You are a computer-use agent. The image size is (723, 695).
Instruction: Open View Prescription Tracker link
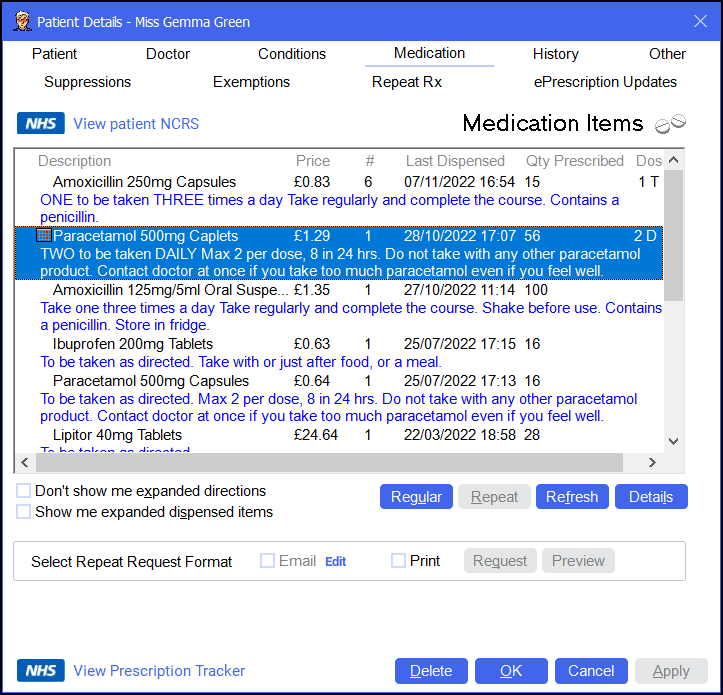tap(159, 671)
